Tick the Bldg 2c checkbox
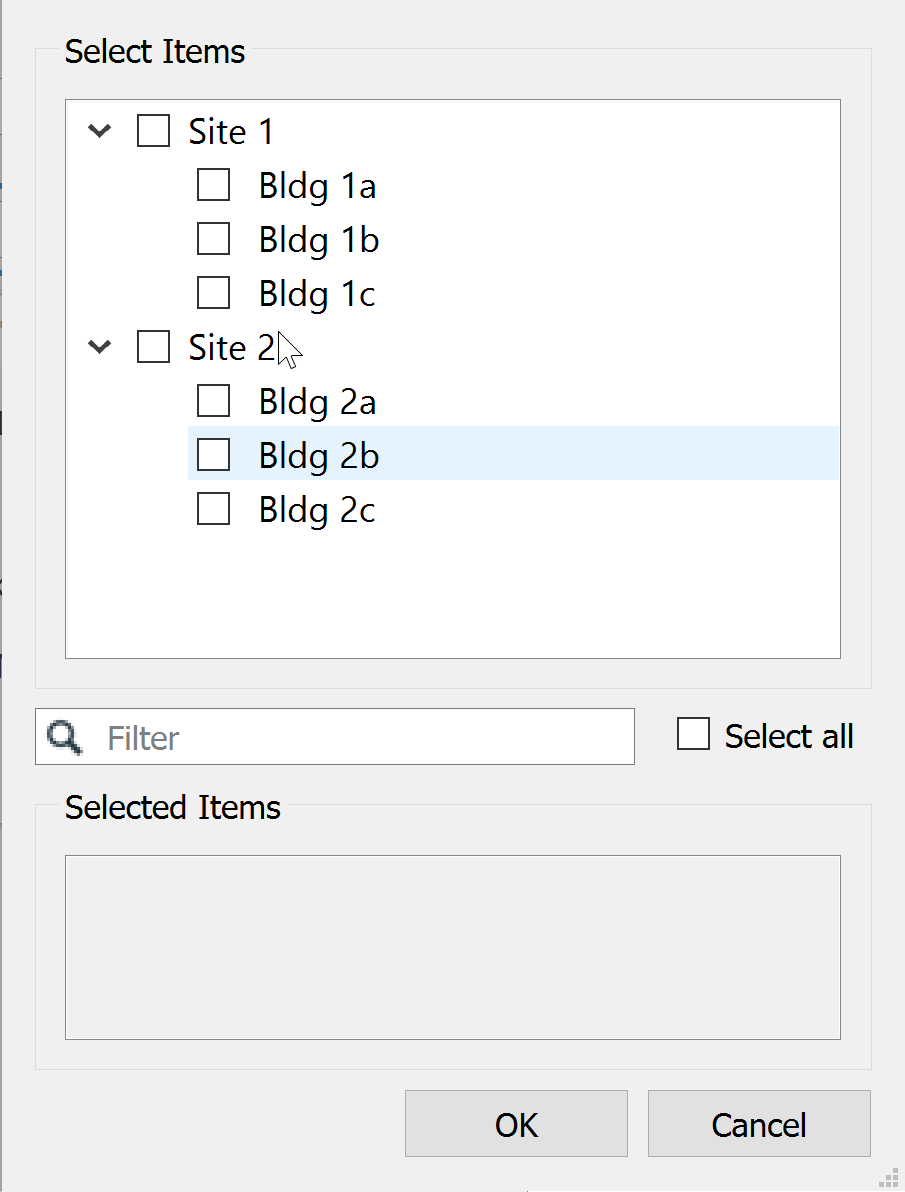This screenshot has height=1192, width=905. (213, 509)
